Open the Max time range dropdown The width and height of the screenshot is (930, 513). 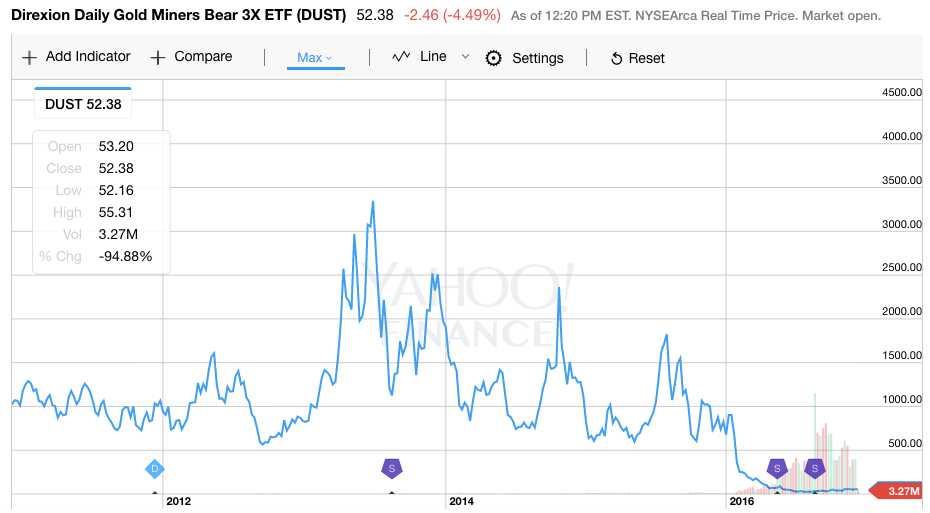point(315,58)
